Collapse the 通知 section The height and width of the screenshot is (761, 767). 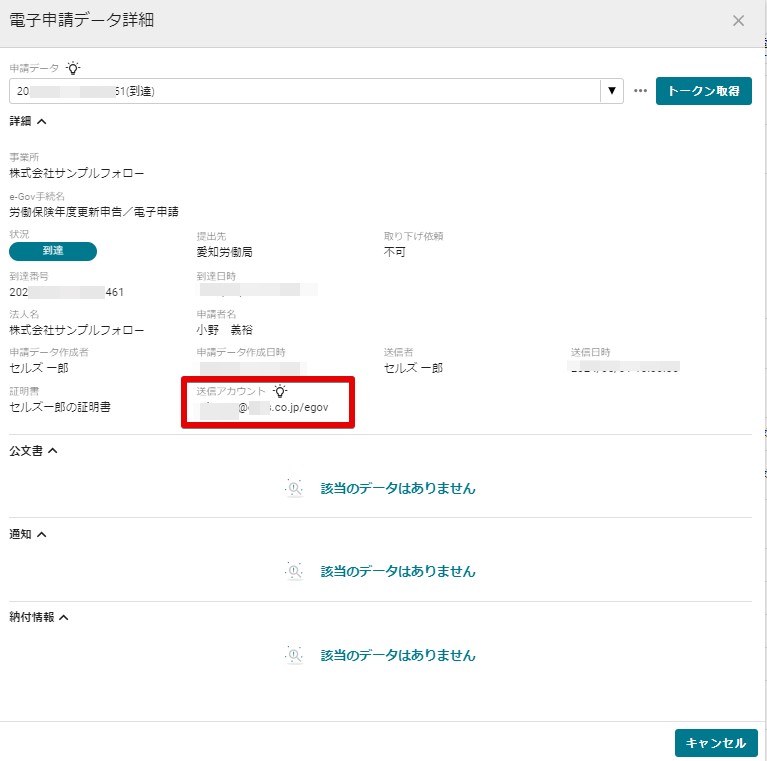tap(41, 534)
